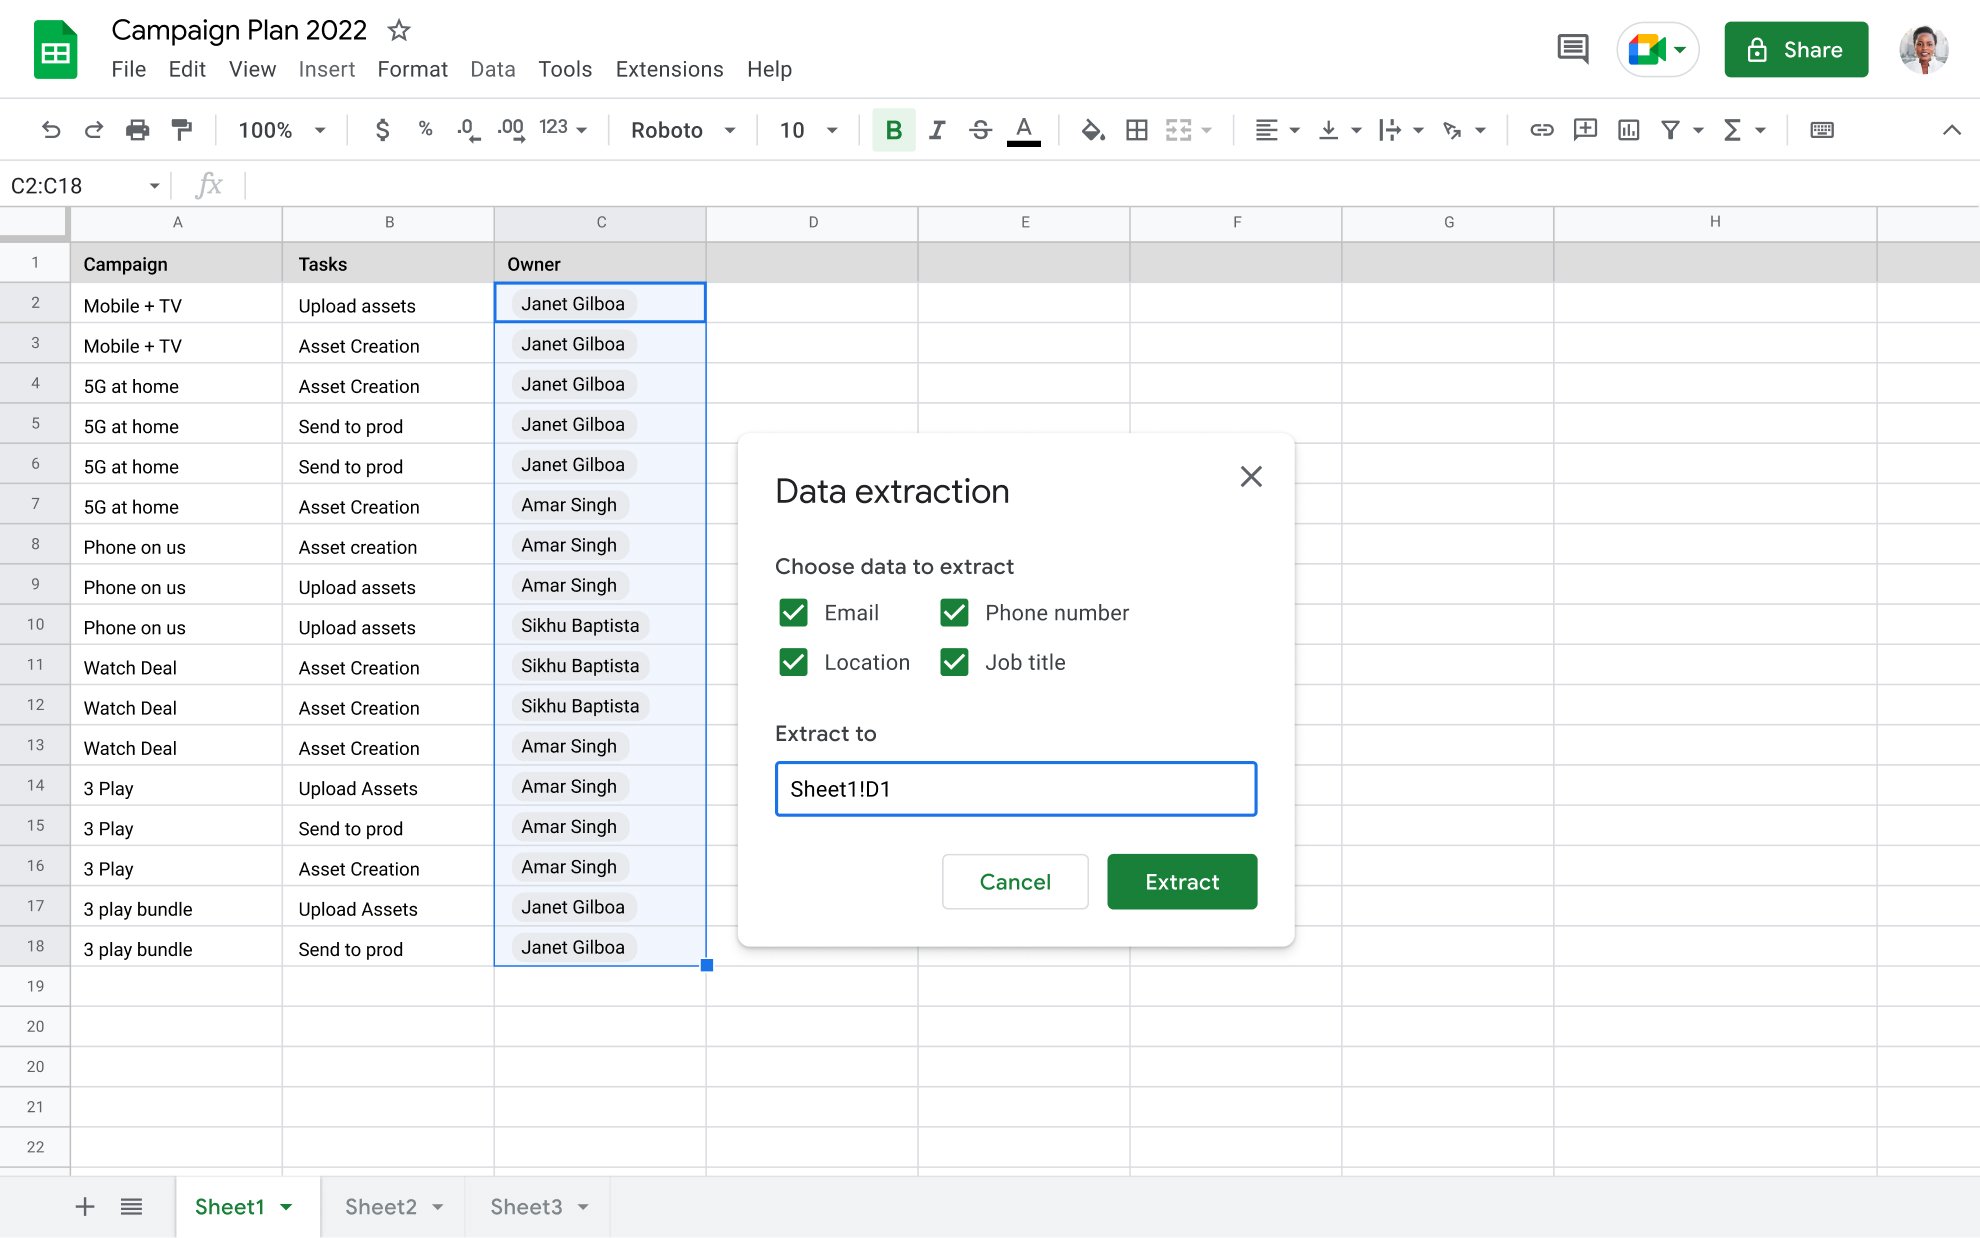Increase decimal places

pyautogui.click(x=510, y=130)
